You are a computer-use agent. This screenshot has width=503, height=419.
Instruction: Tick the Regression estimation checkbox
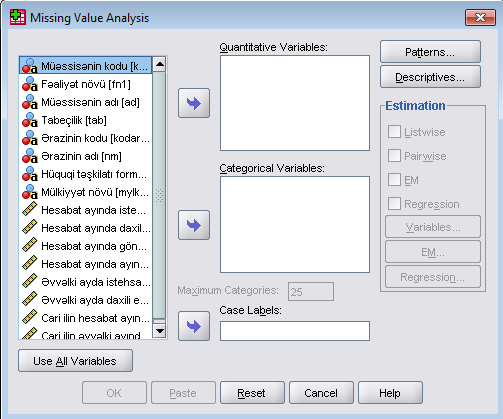[394, 204]
